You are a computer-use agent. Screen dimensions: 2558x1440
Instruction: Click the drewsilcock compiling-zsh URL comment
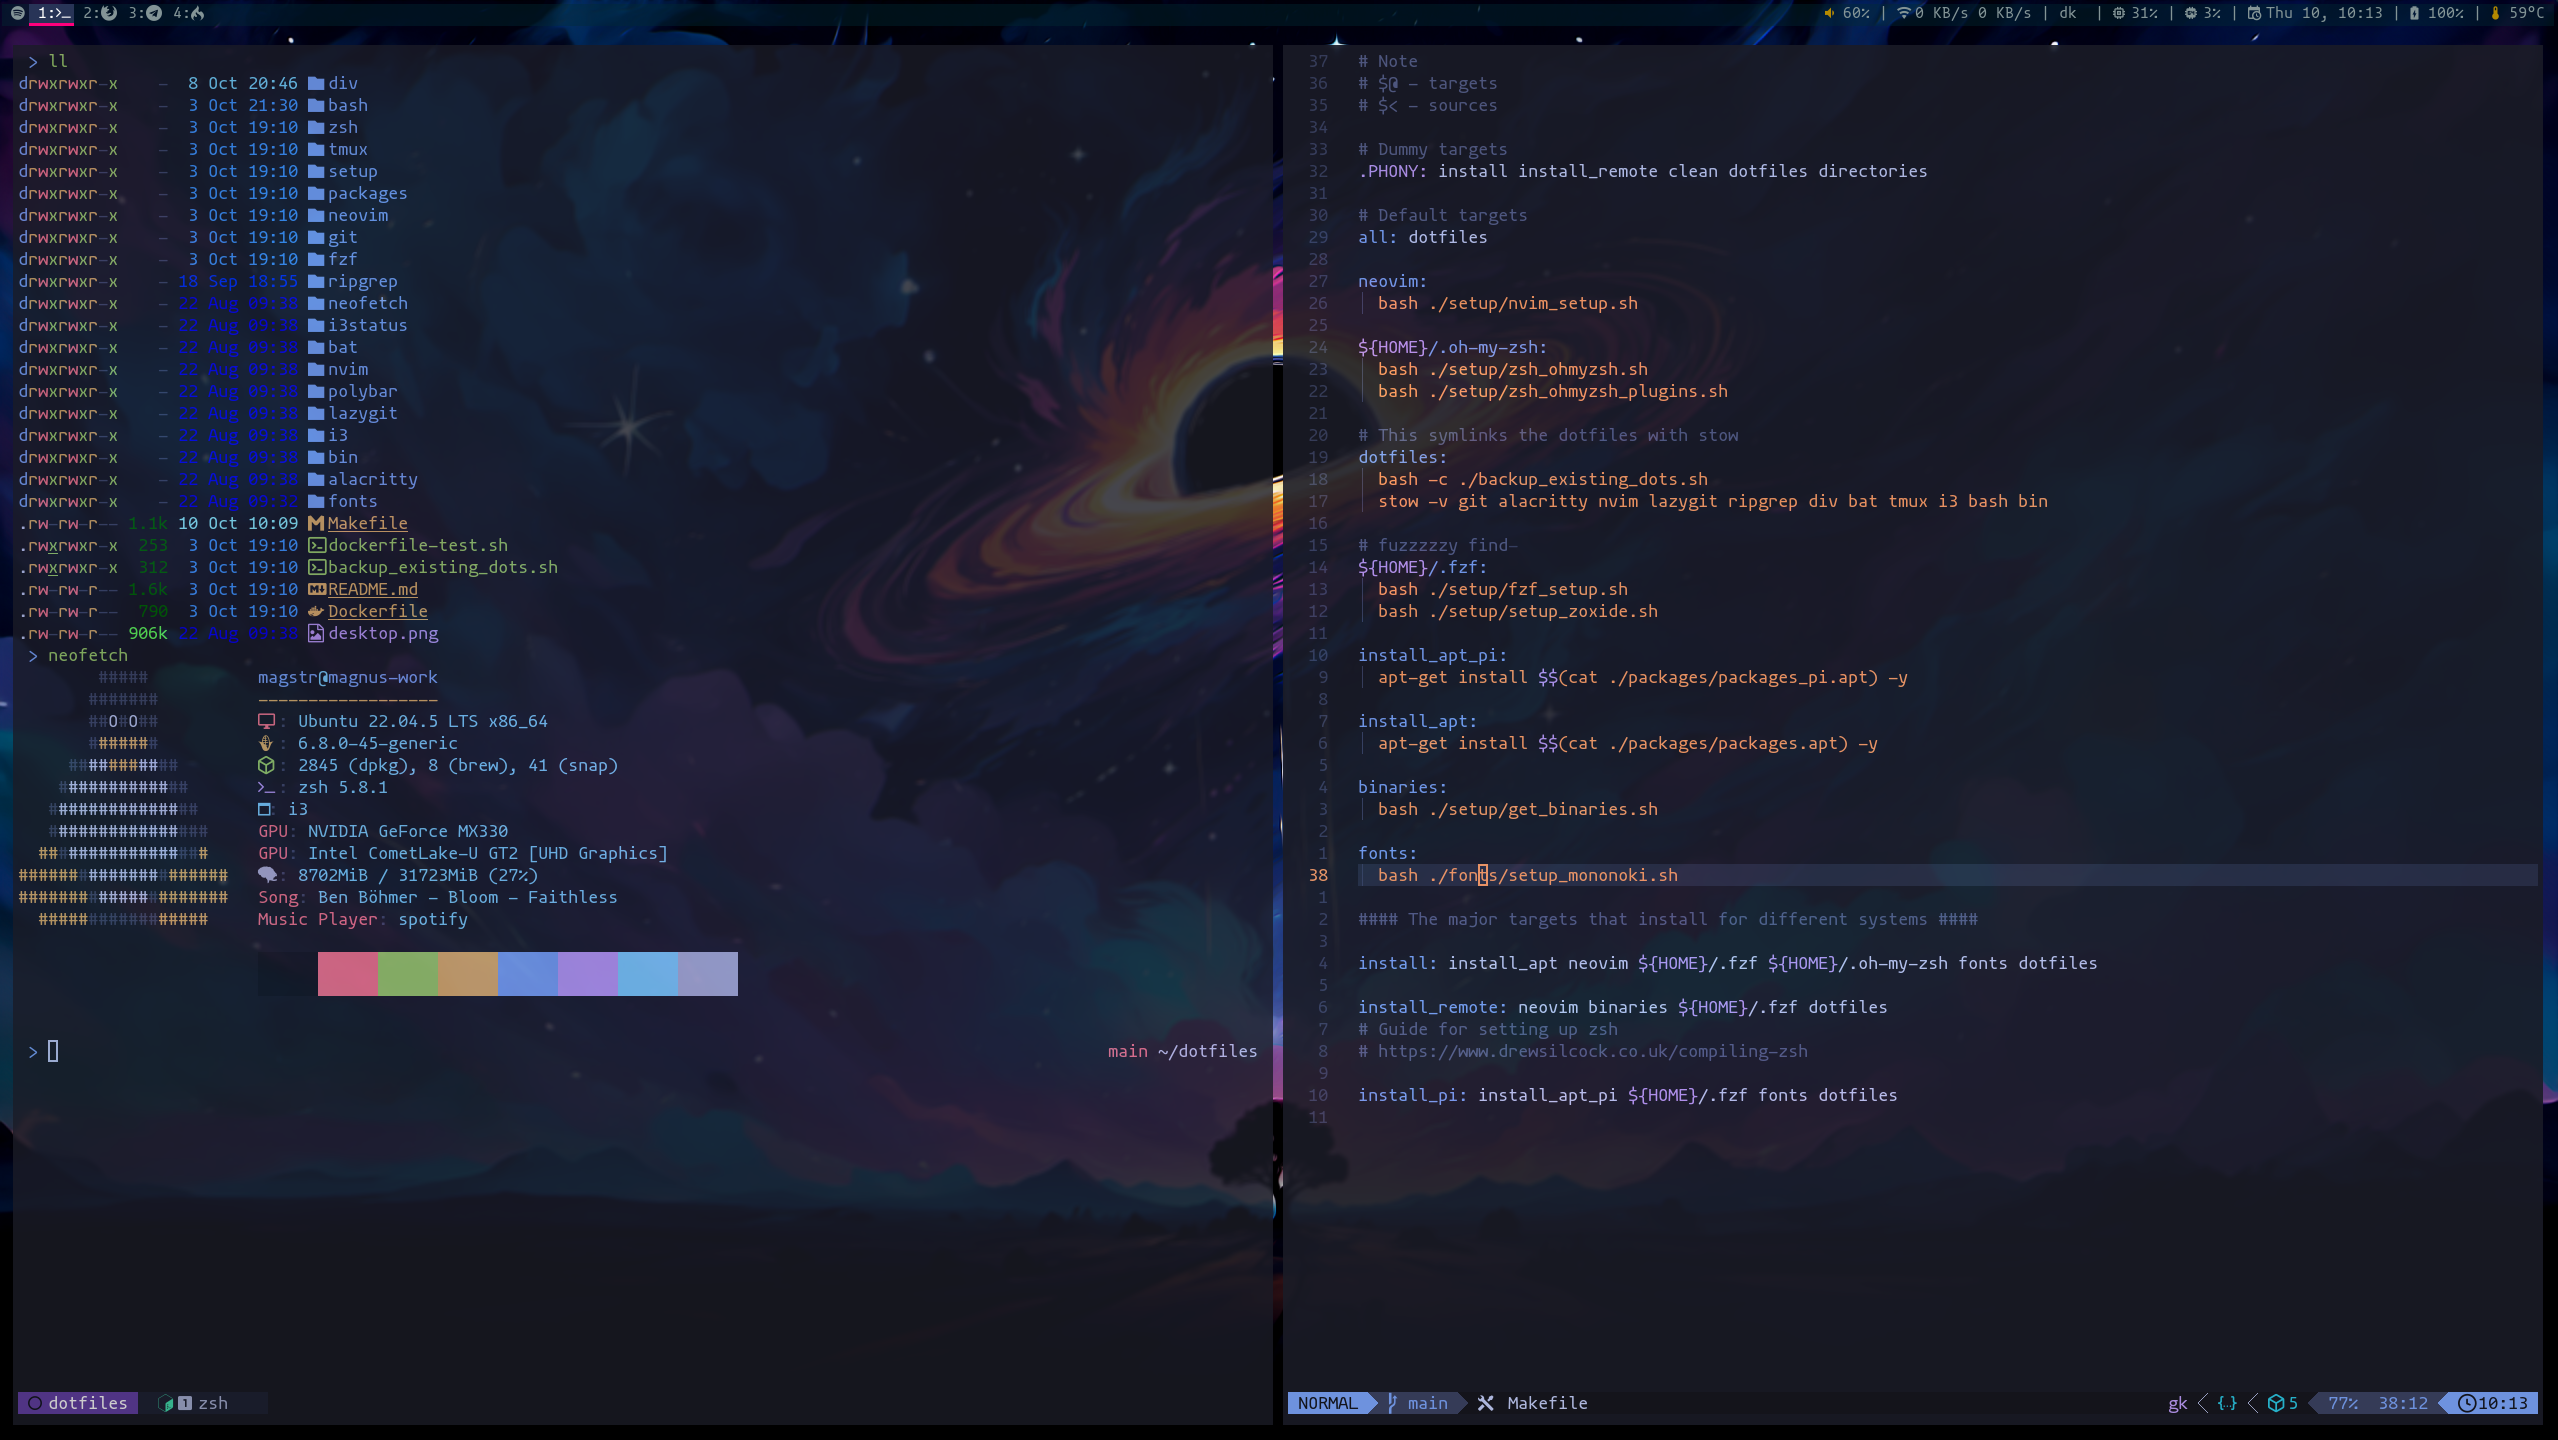tap(1592, 1051)
